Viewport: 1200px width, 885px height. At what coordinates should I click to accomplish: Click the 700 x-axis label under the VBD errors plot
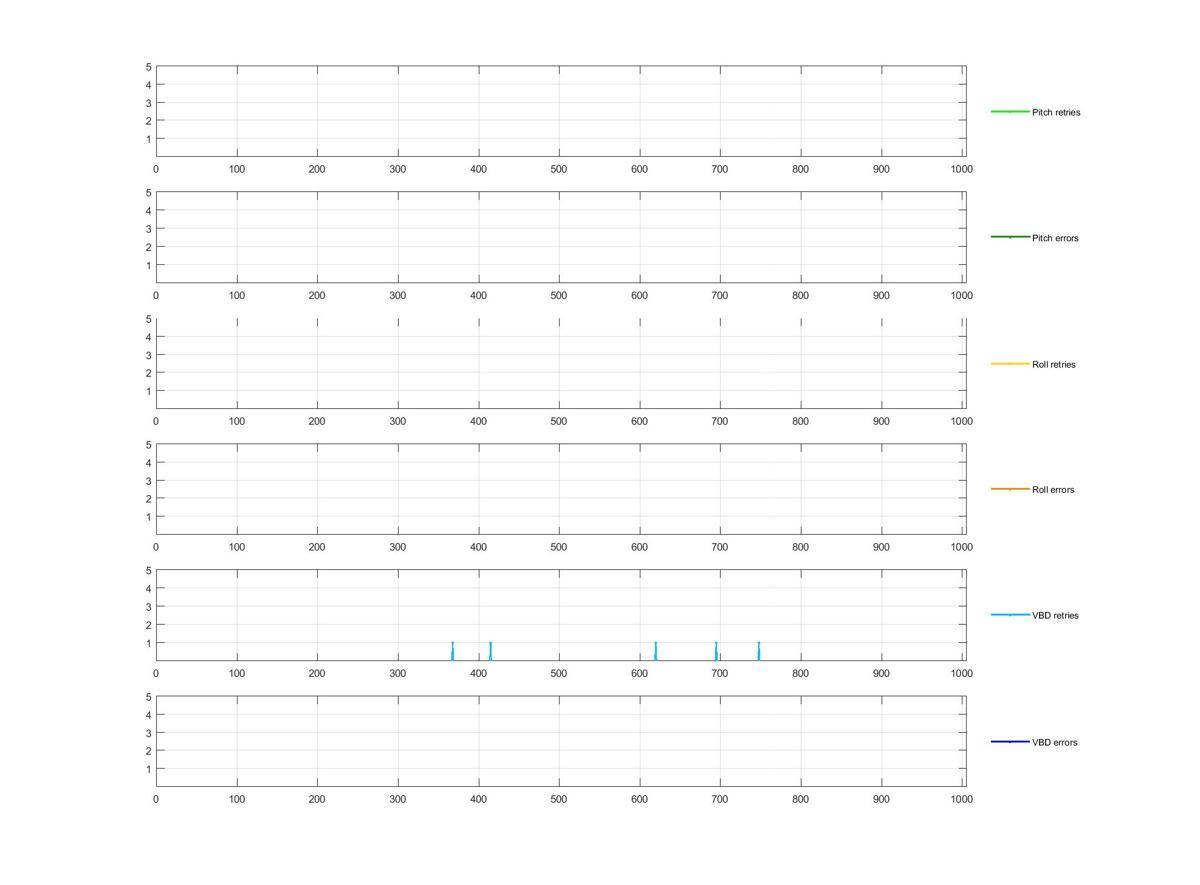(720, 800)
